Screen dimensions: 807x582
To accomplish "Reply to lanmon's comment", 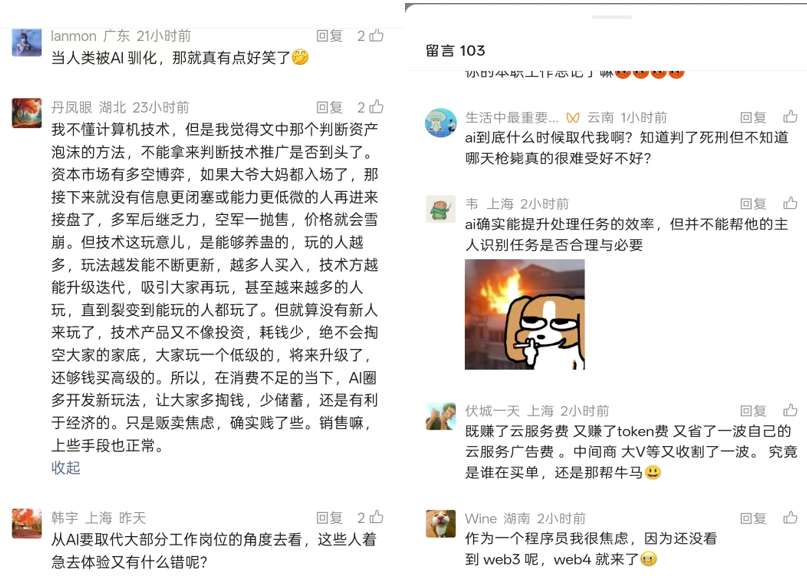I will pyautogui.click(x=329, y=36).
